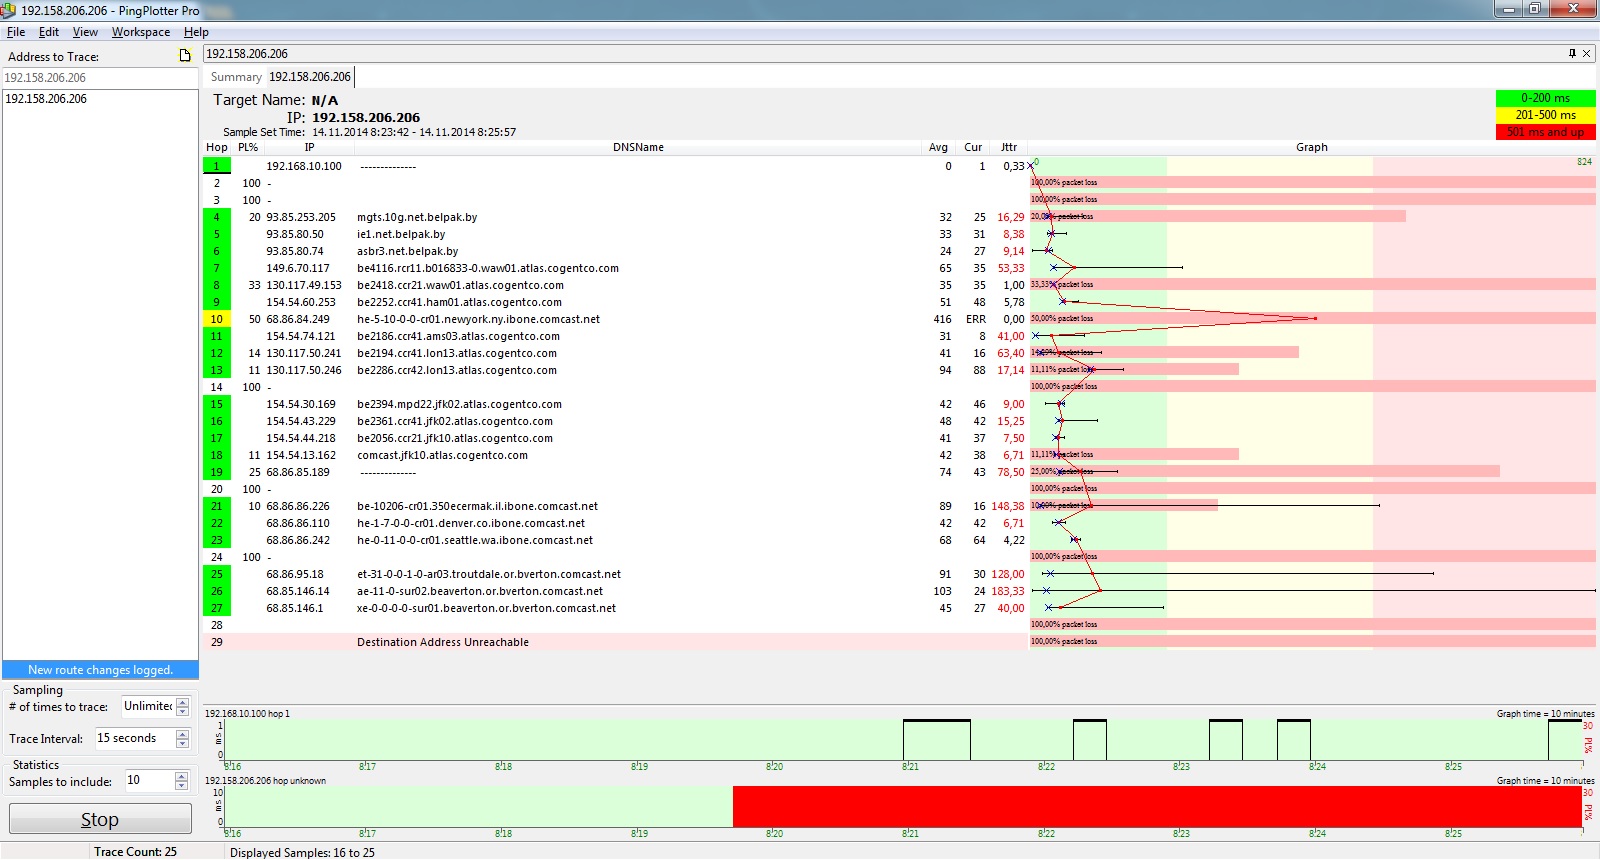Screen dimensions: 1600x860
Task: Select hop 18 green box for 154.54.13.162
Action: pyautogui.click(x=216, y=455)
